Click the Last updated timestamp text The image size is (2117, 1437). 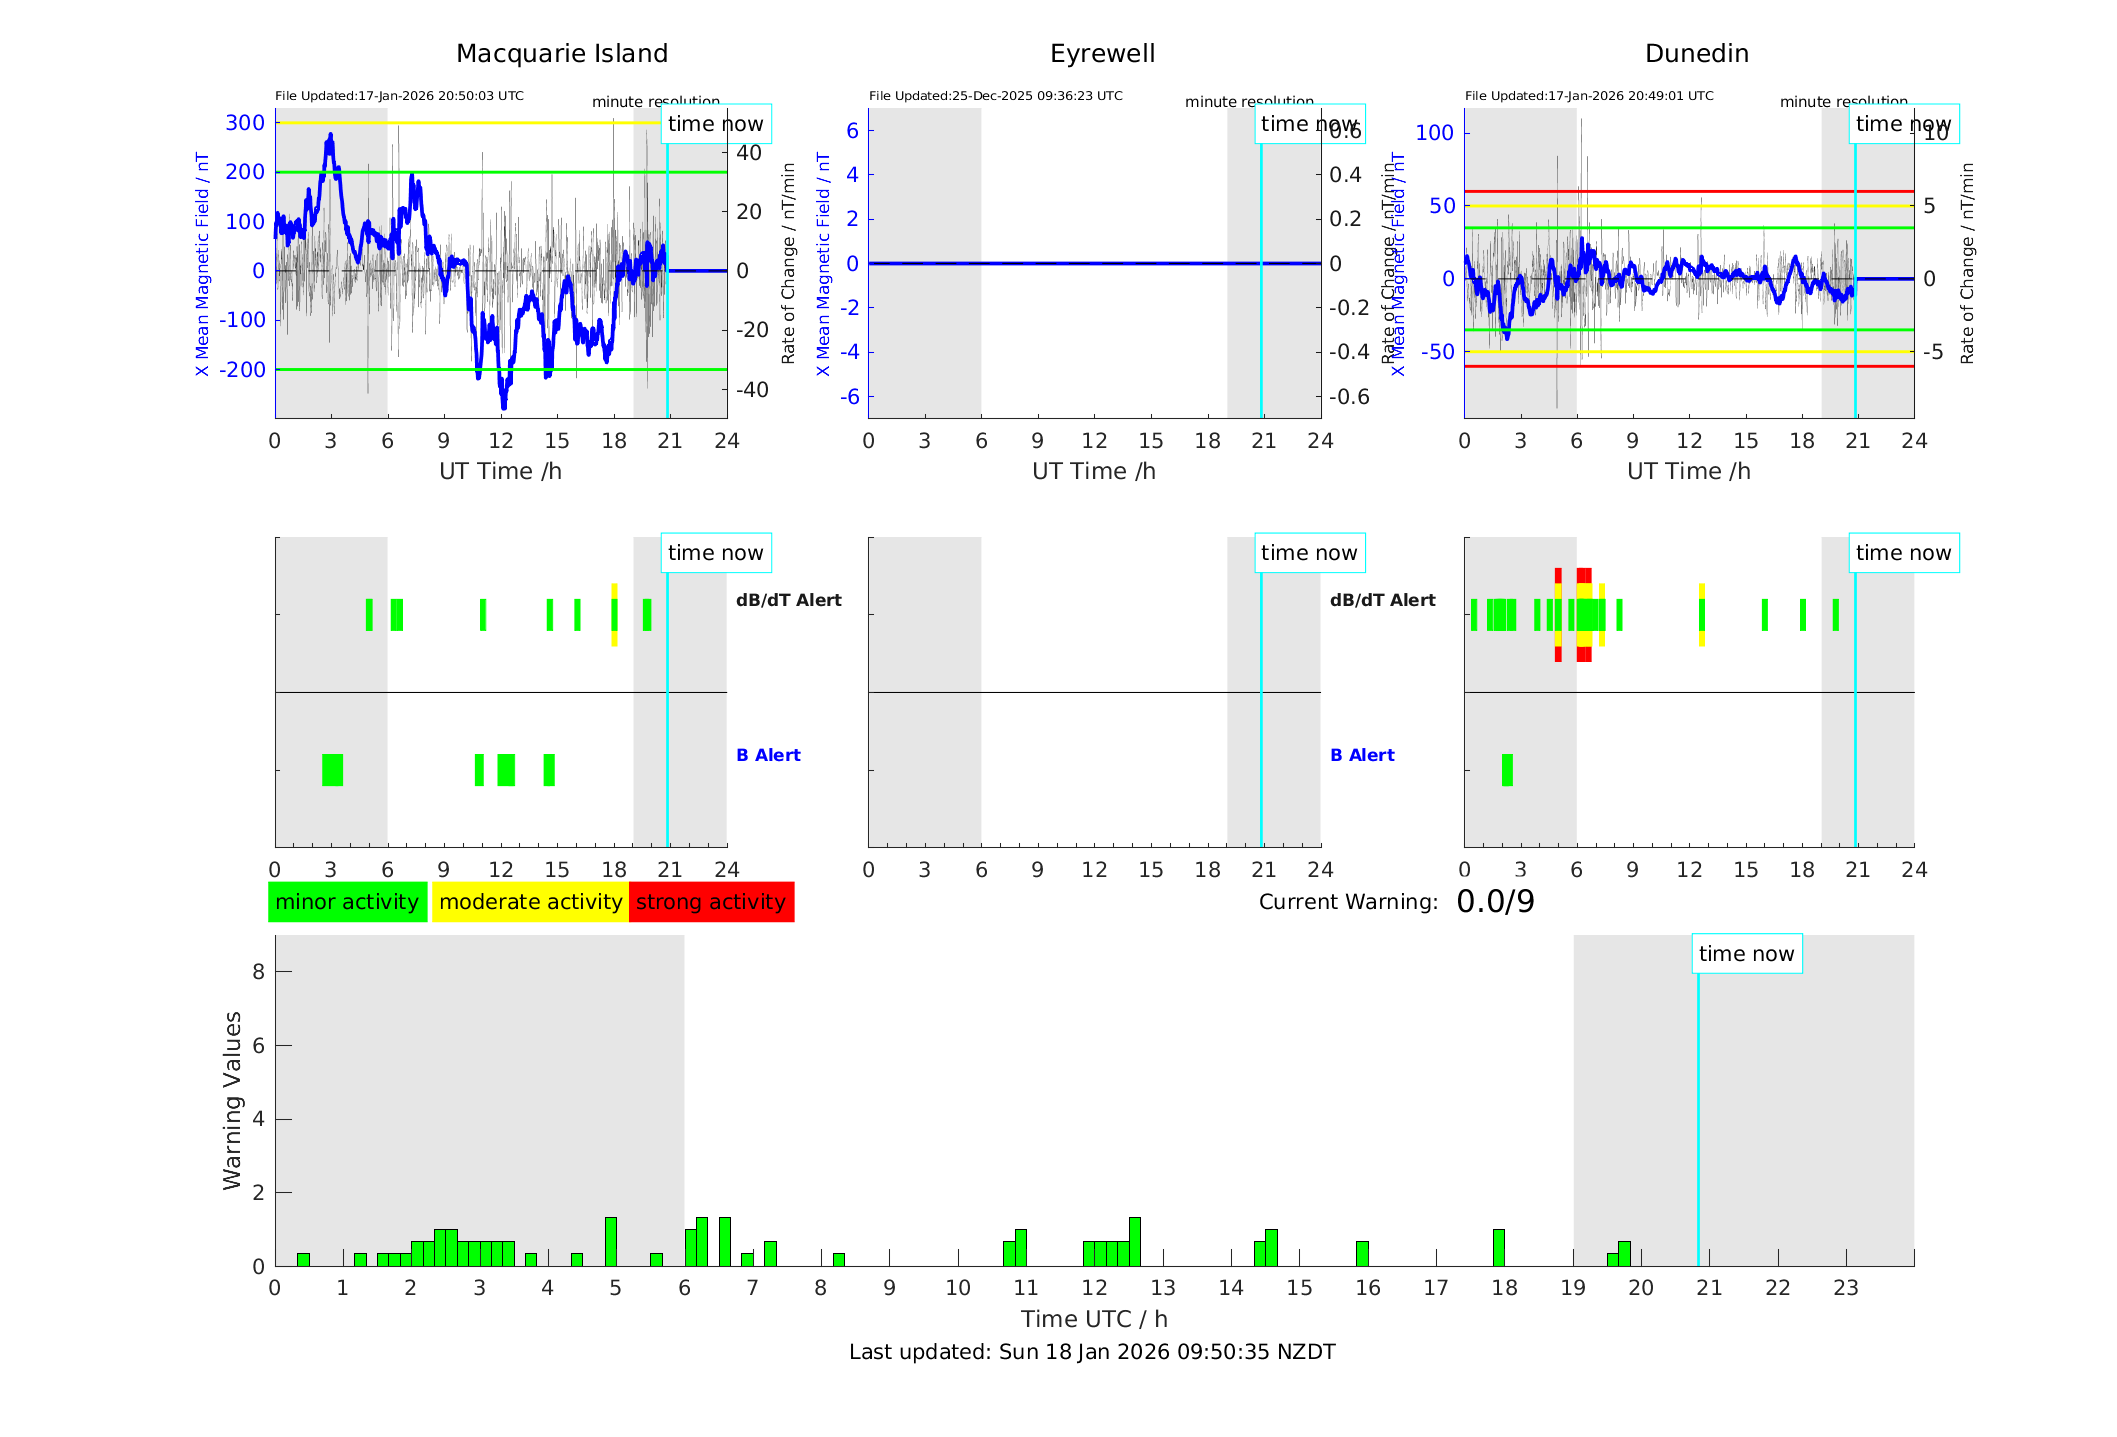click(1092, 1352)
